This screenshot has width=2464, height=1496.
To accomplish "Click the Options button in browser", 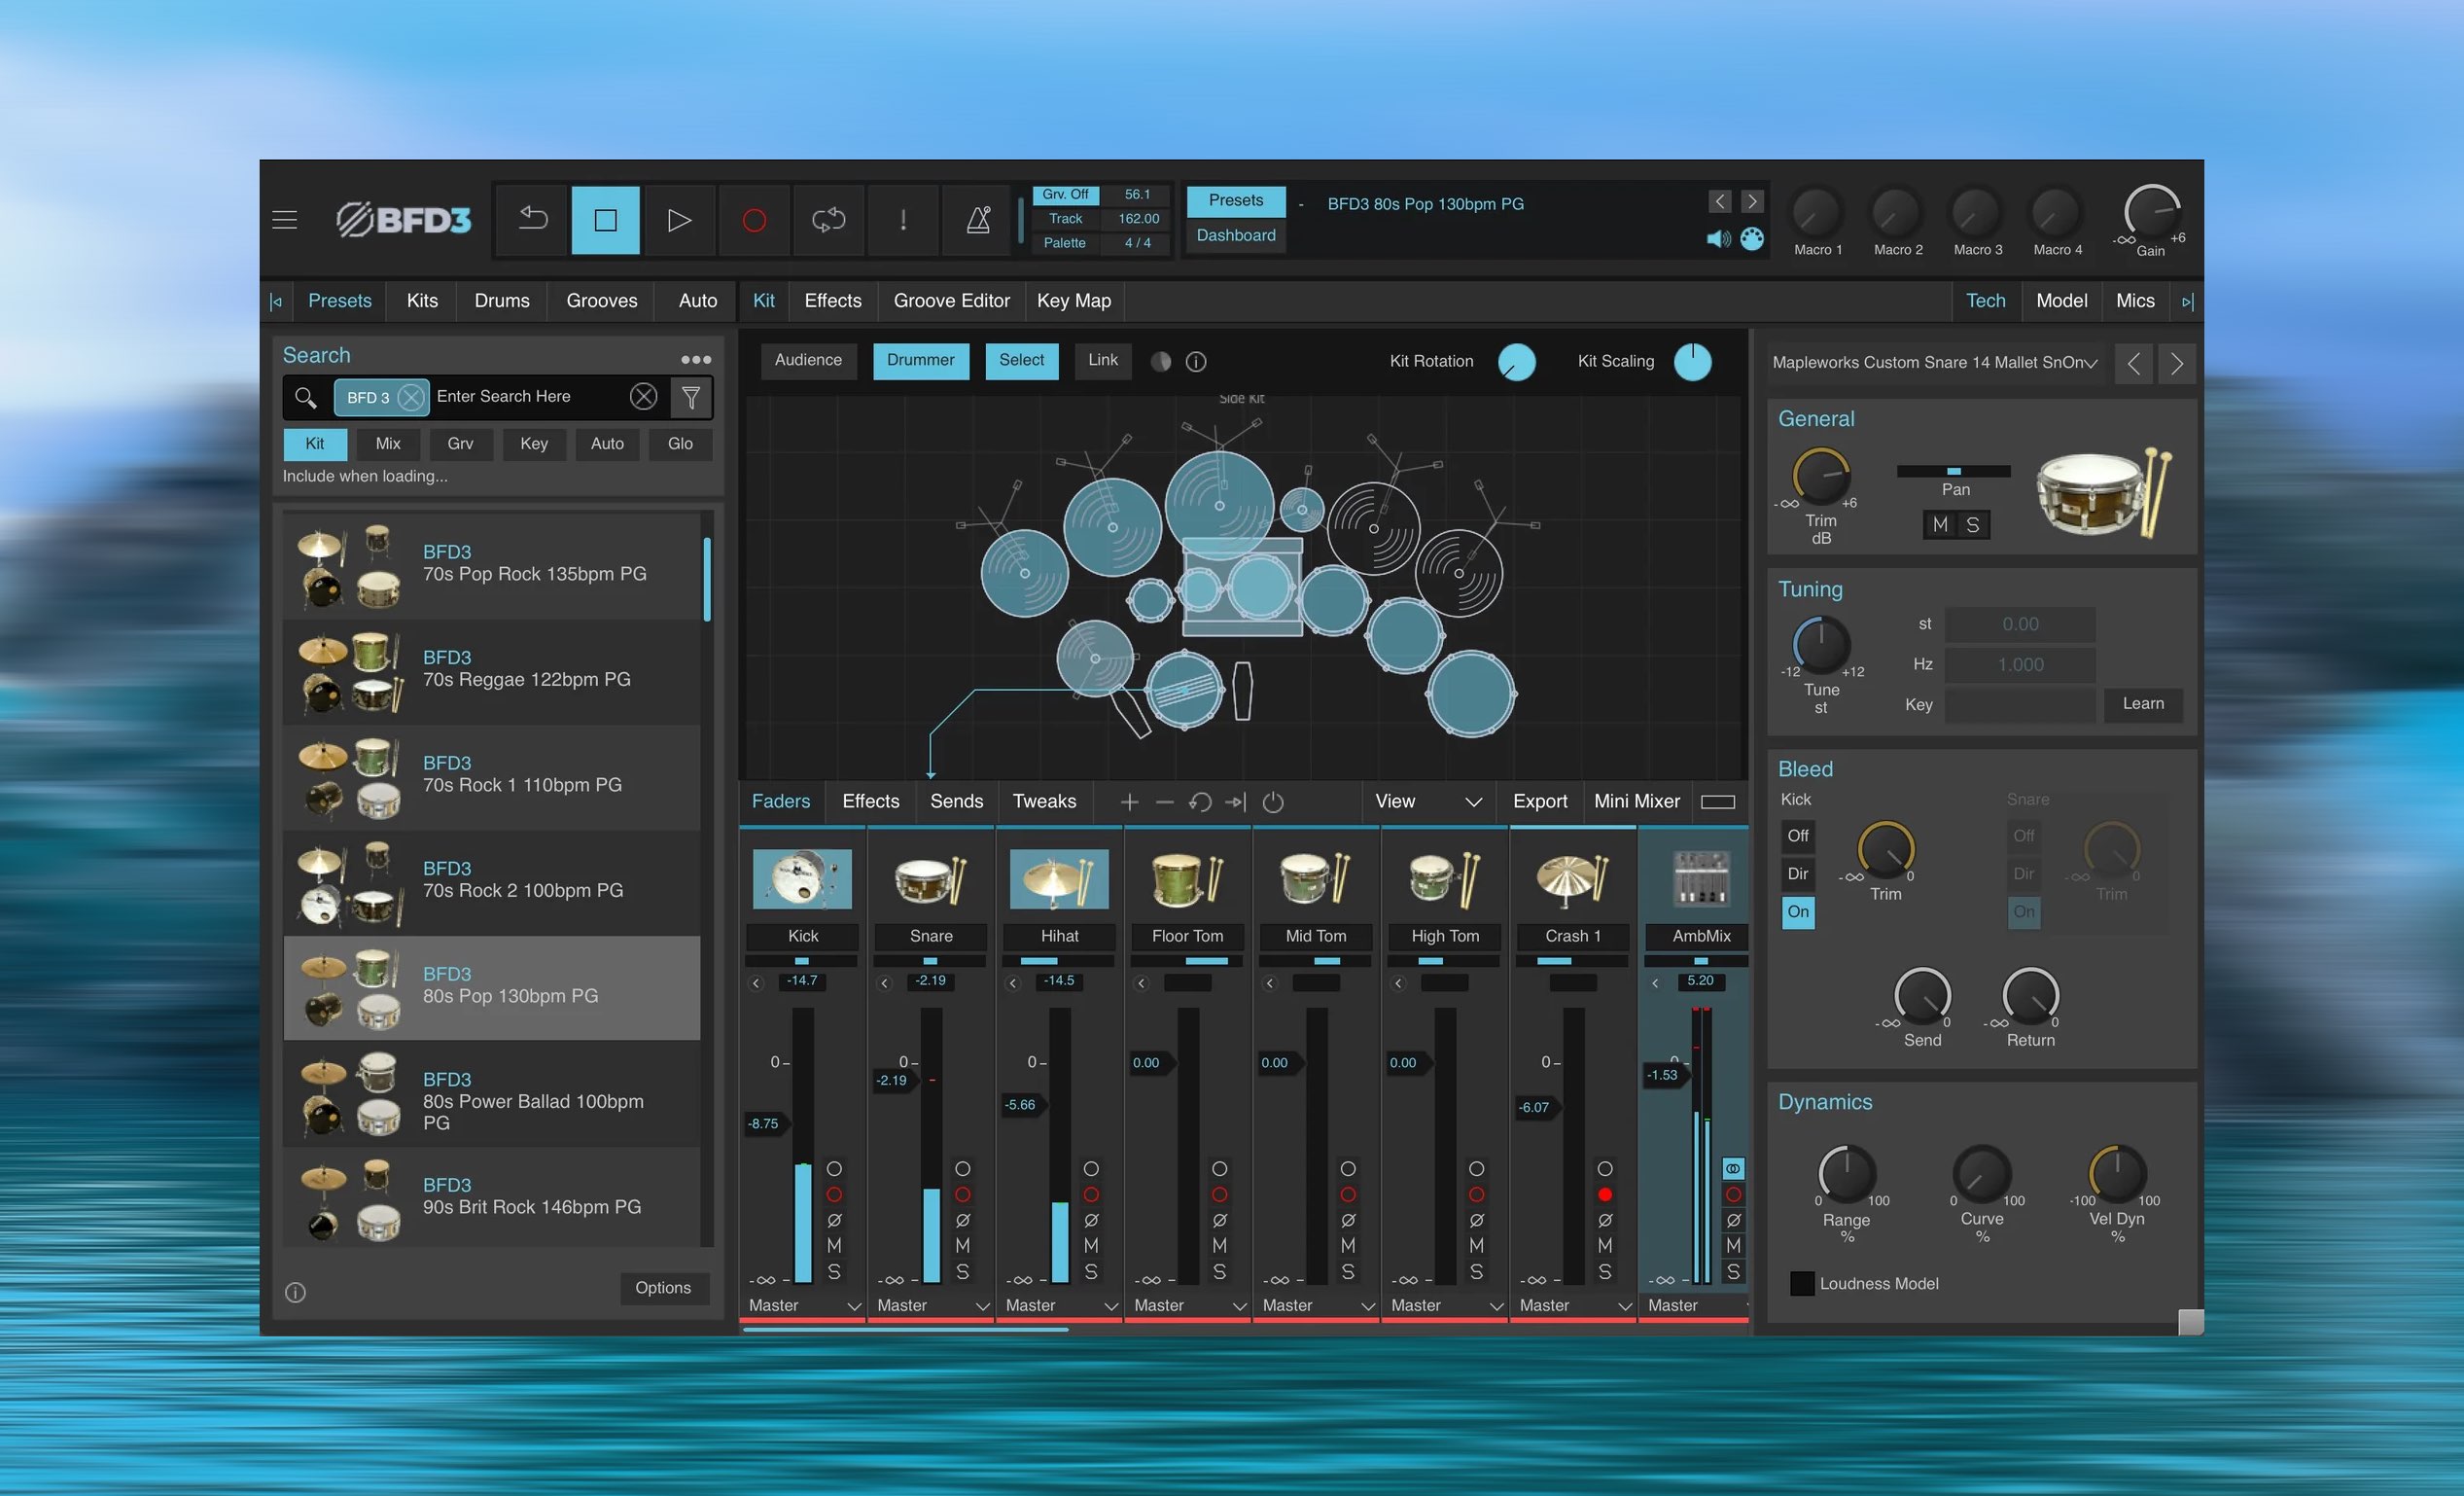I will [662, 1288].
